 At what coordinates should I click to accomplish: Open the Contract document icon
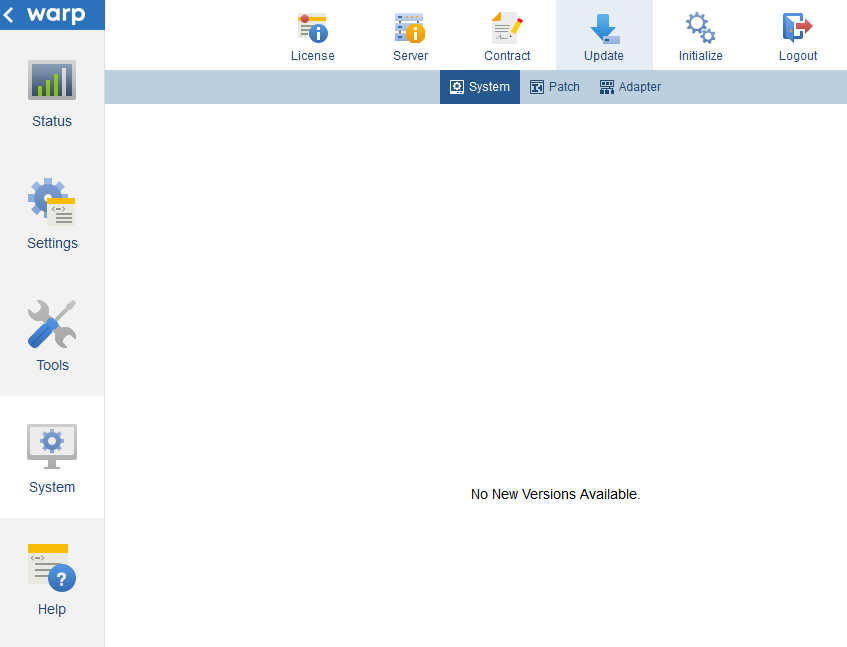pyautogui.click(x=507, y=27)
